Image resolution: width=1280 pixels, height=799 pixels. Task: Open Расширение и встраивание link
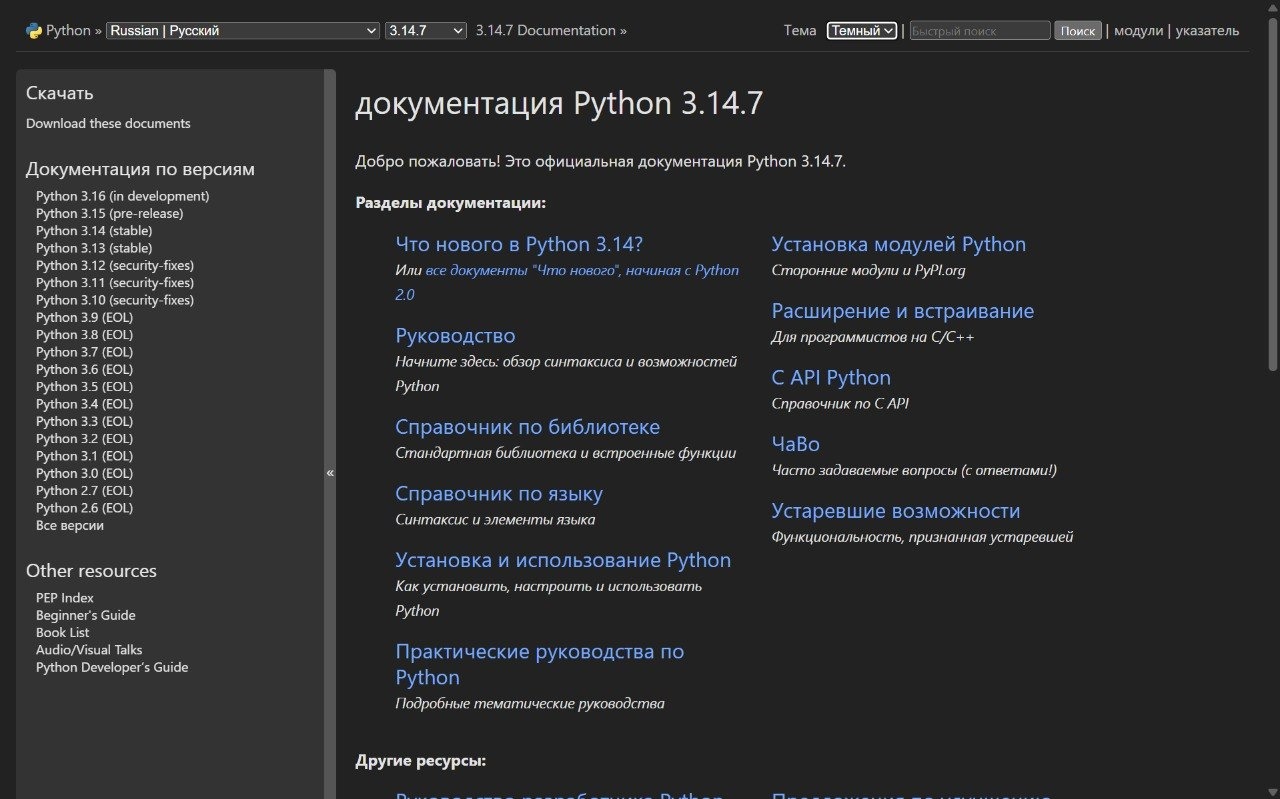pos(903,311)
